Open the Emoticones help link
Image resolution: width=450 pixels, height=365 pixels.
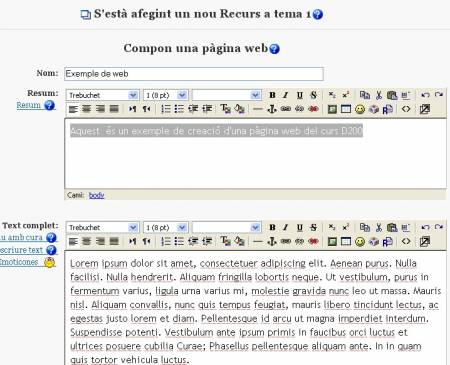click(x=27, y=262)
